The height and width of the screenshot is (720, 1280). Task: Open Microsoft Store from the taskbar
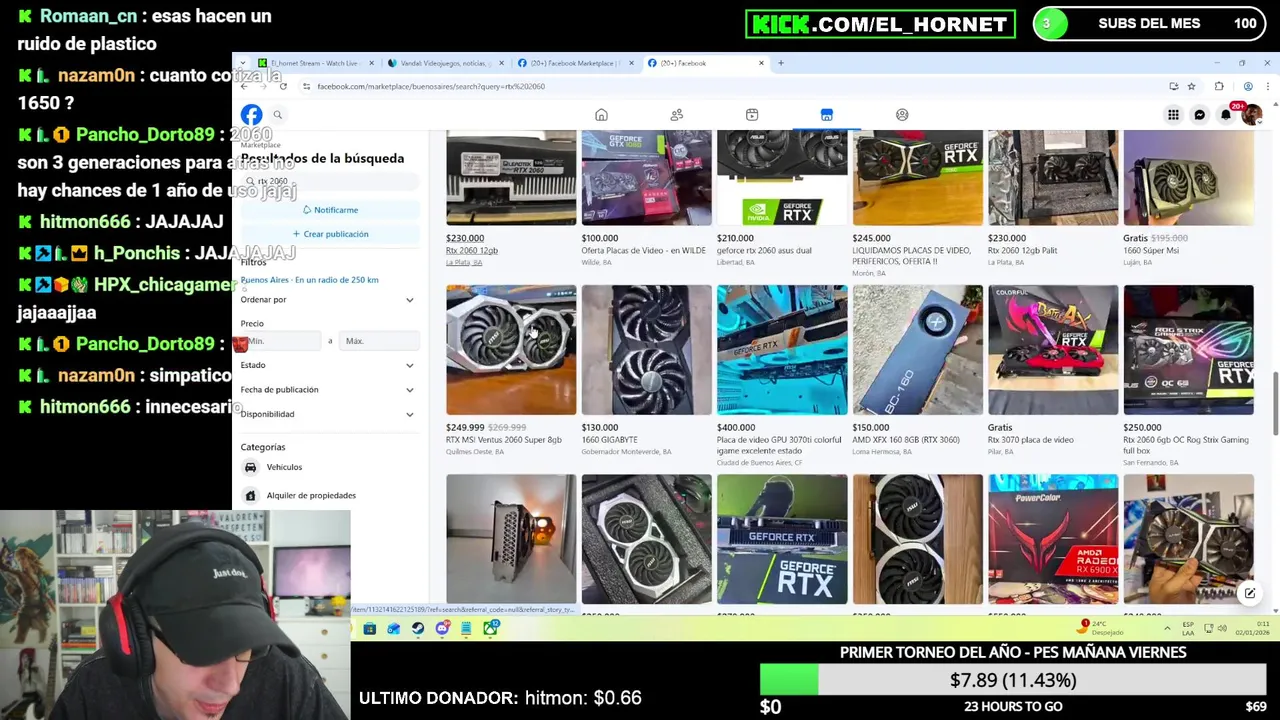tap(370, 628)
